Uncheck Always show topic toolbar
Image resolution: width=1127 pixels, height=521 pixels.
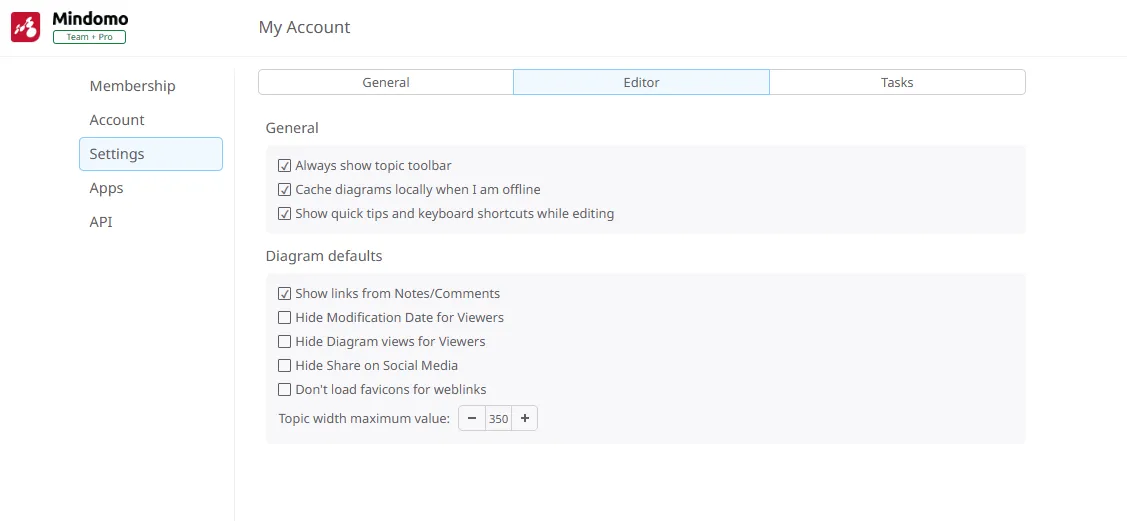[x=285, y=166]
